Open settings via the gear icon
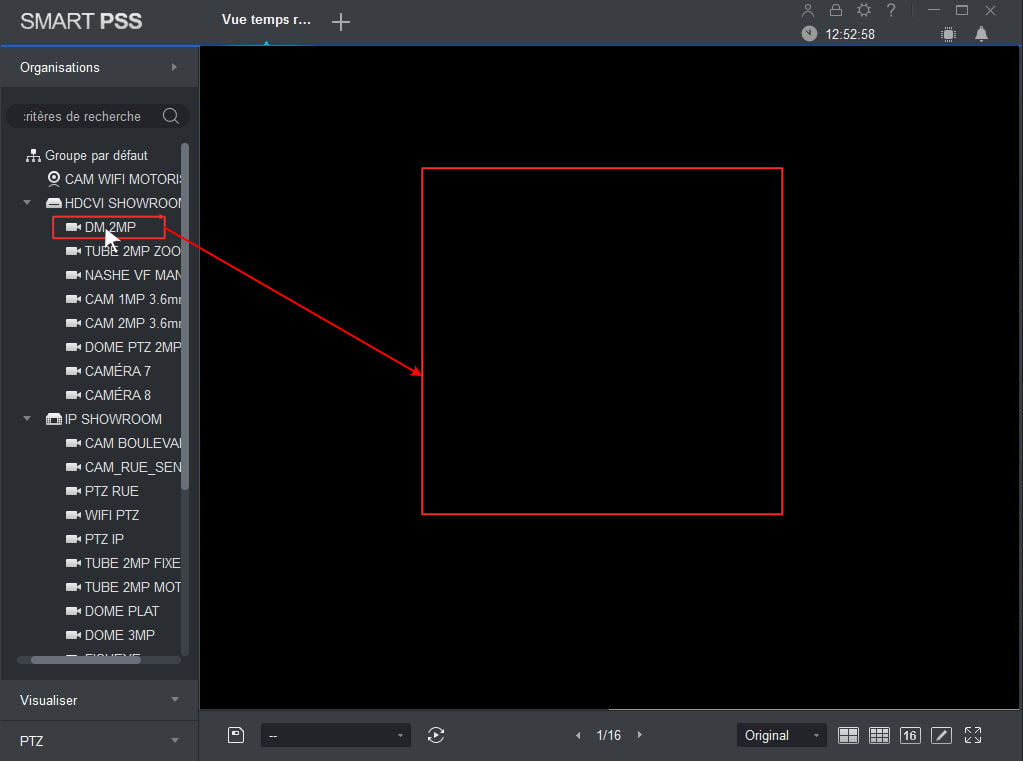This screenshot has height=761, width=1023. coord(864,10)
